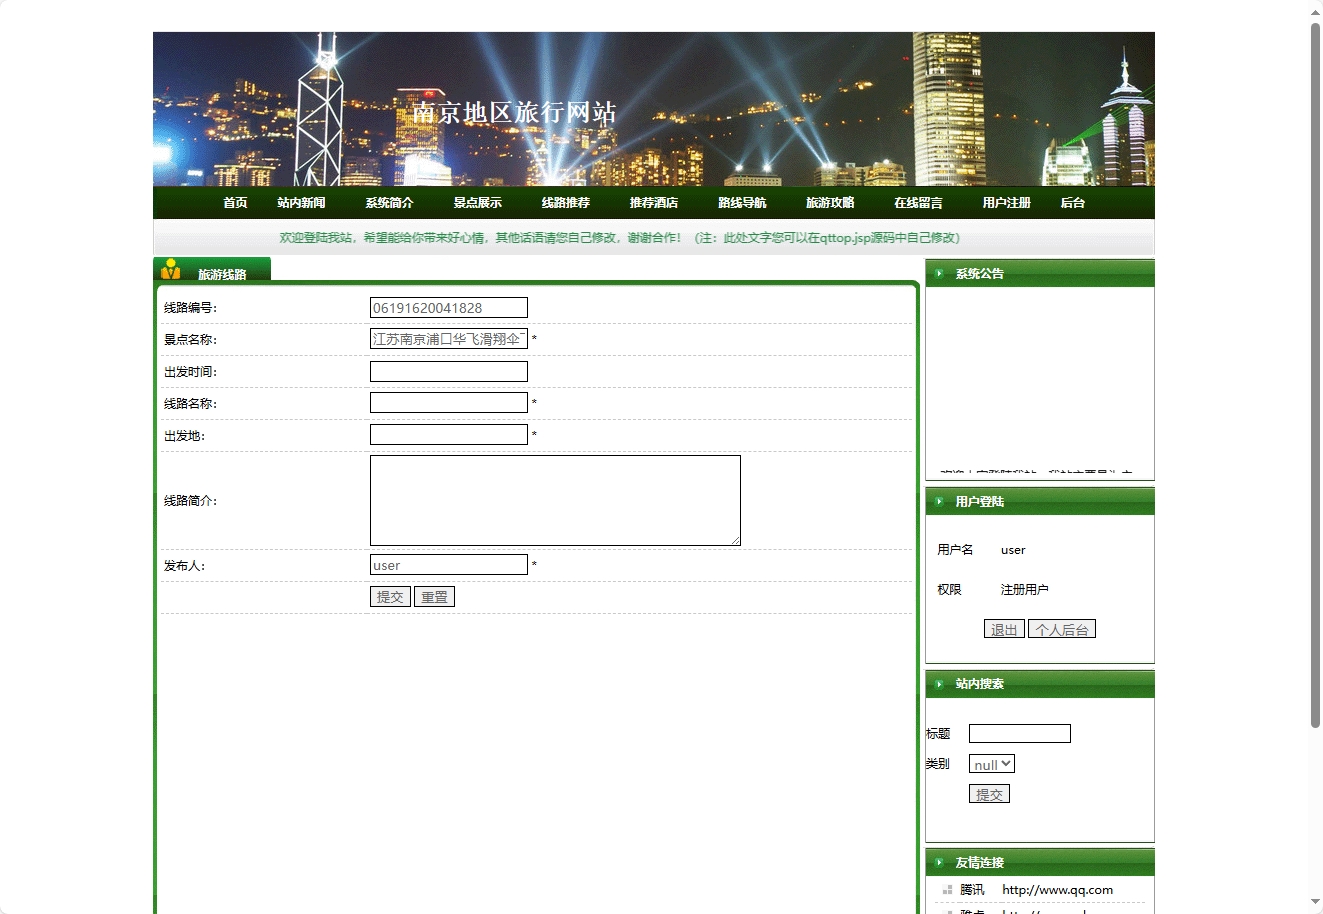Click the bullet icon beside 腾讯
This screenshot has width=1323, height=914.
(x=947, y=890)
